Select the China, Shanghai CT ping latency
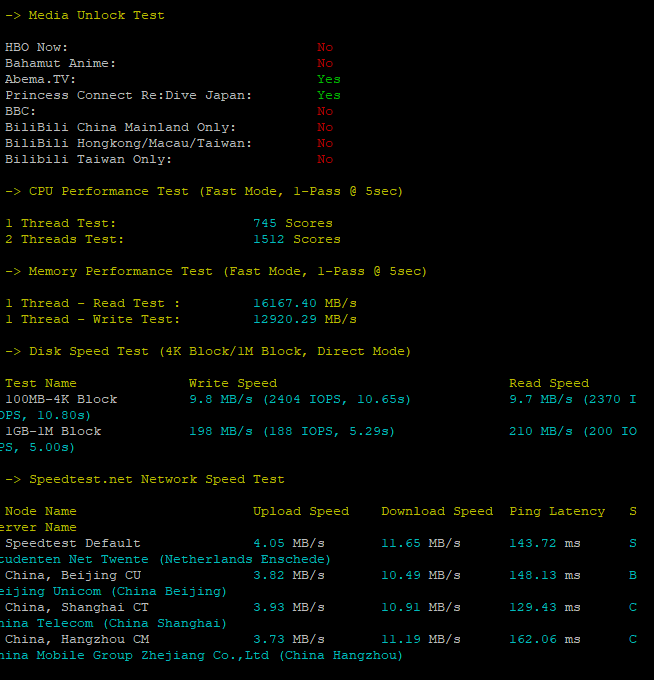The height and width of the screenshot is (680, 654). pos(544,607)
